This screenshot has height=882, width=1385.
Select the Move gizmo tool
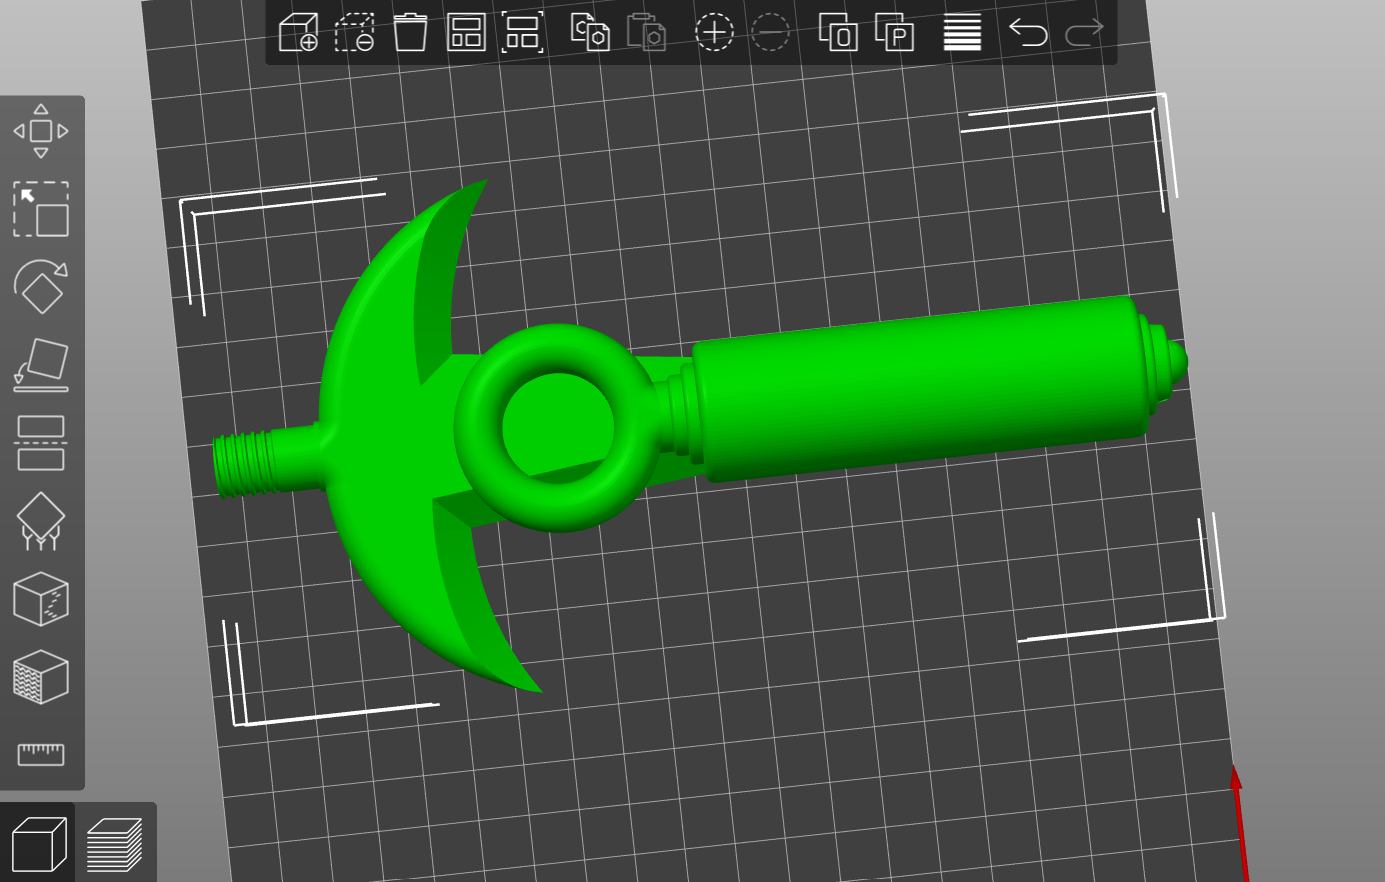pyautogui.click(x=41, y=131)
